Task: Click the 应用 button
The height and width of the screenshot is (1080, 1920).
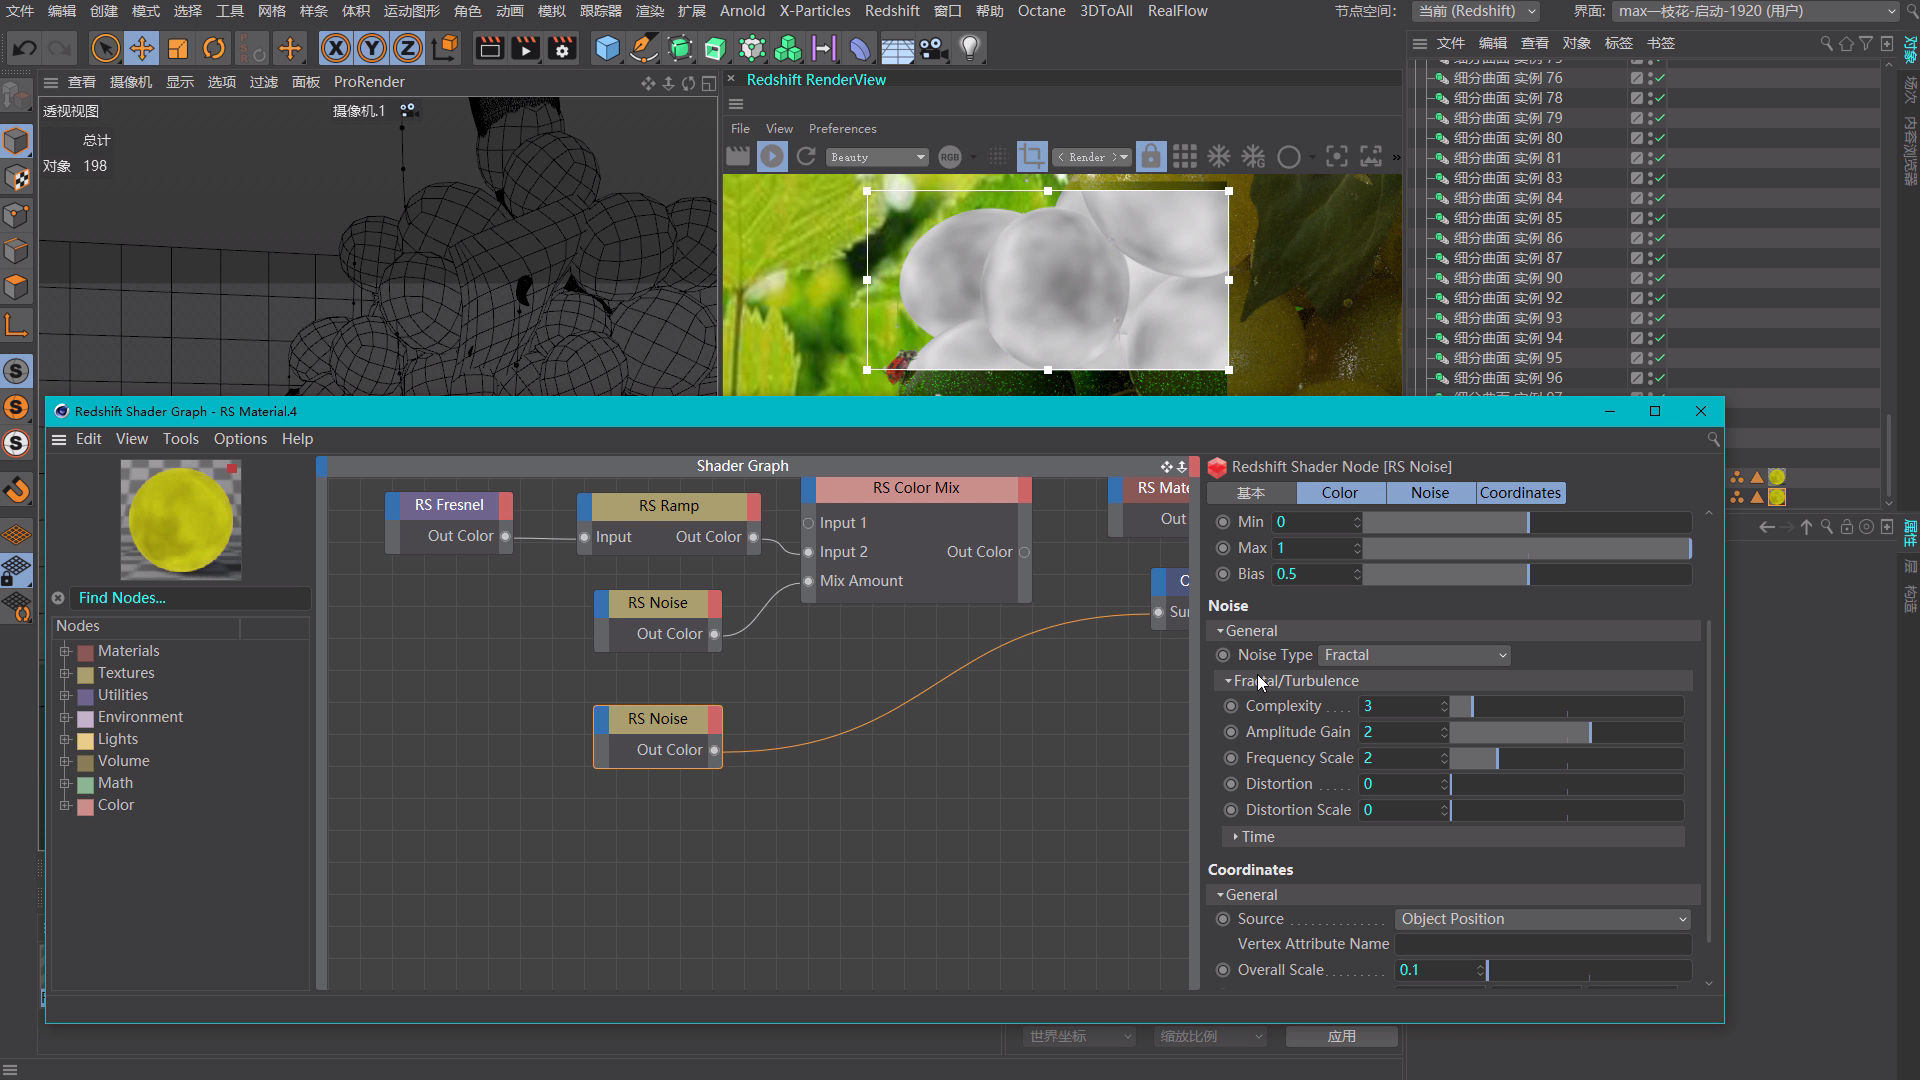Action: pyautogui.click(x=1341, y=1036)
